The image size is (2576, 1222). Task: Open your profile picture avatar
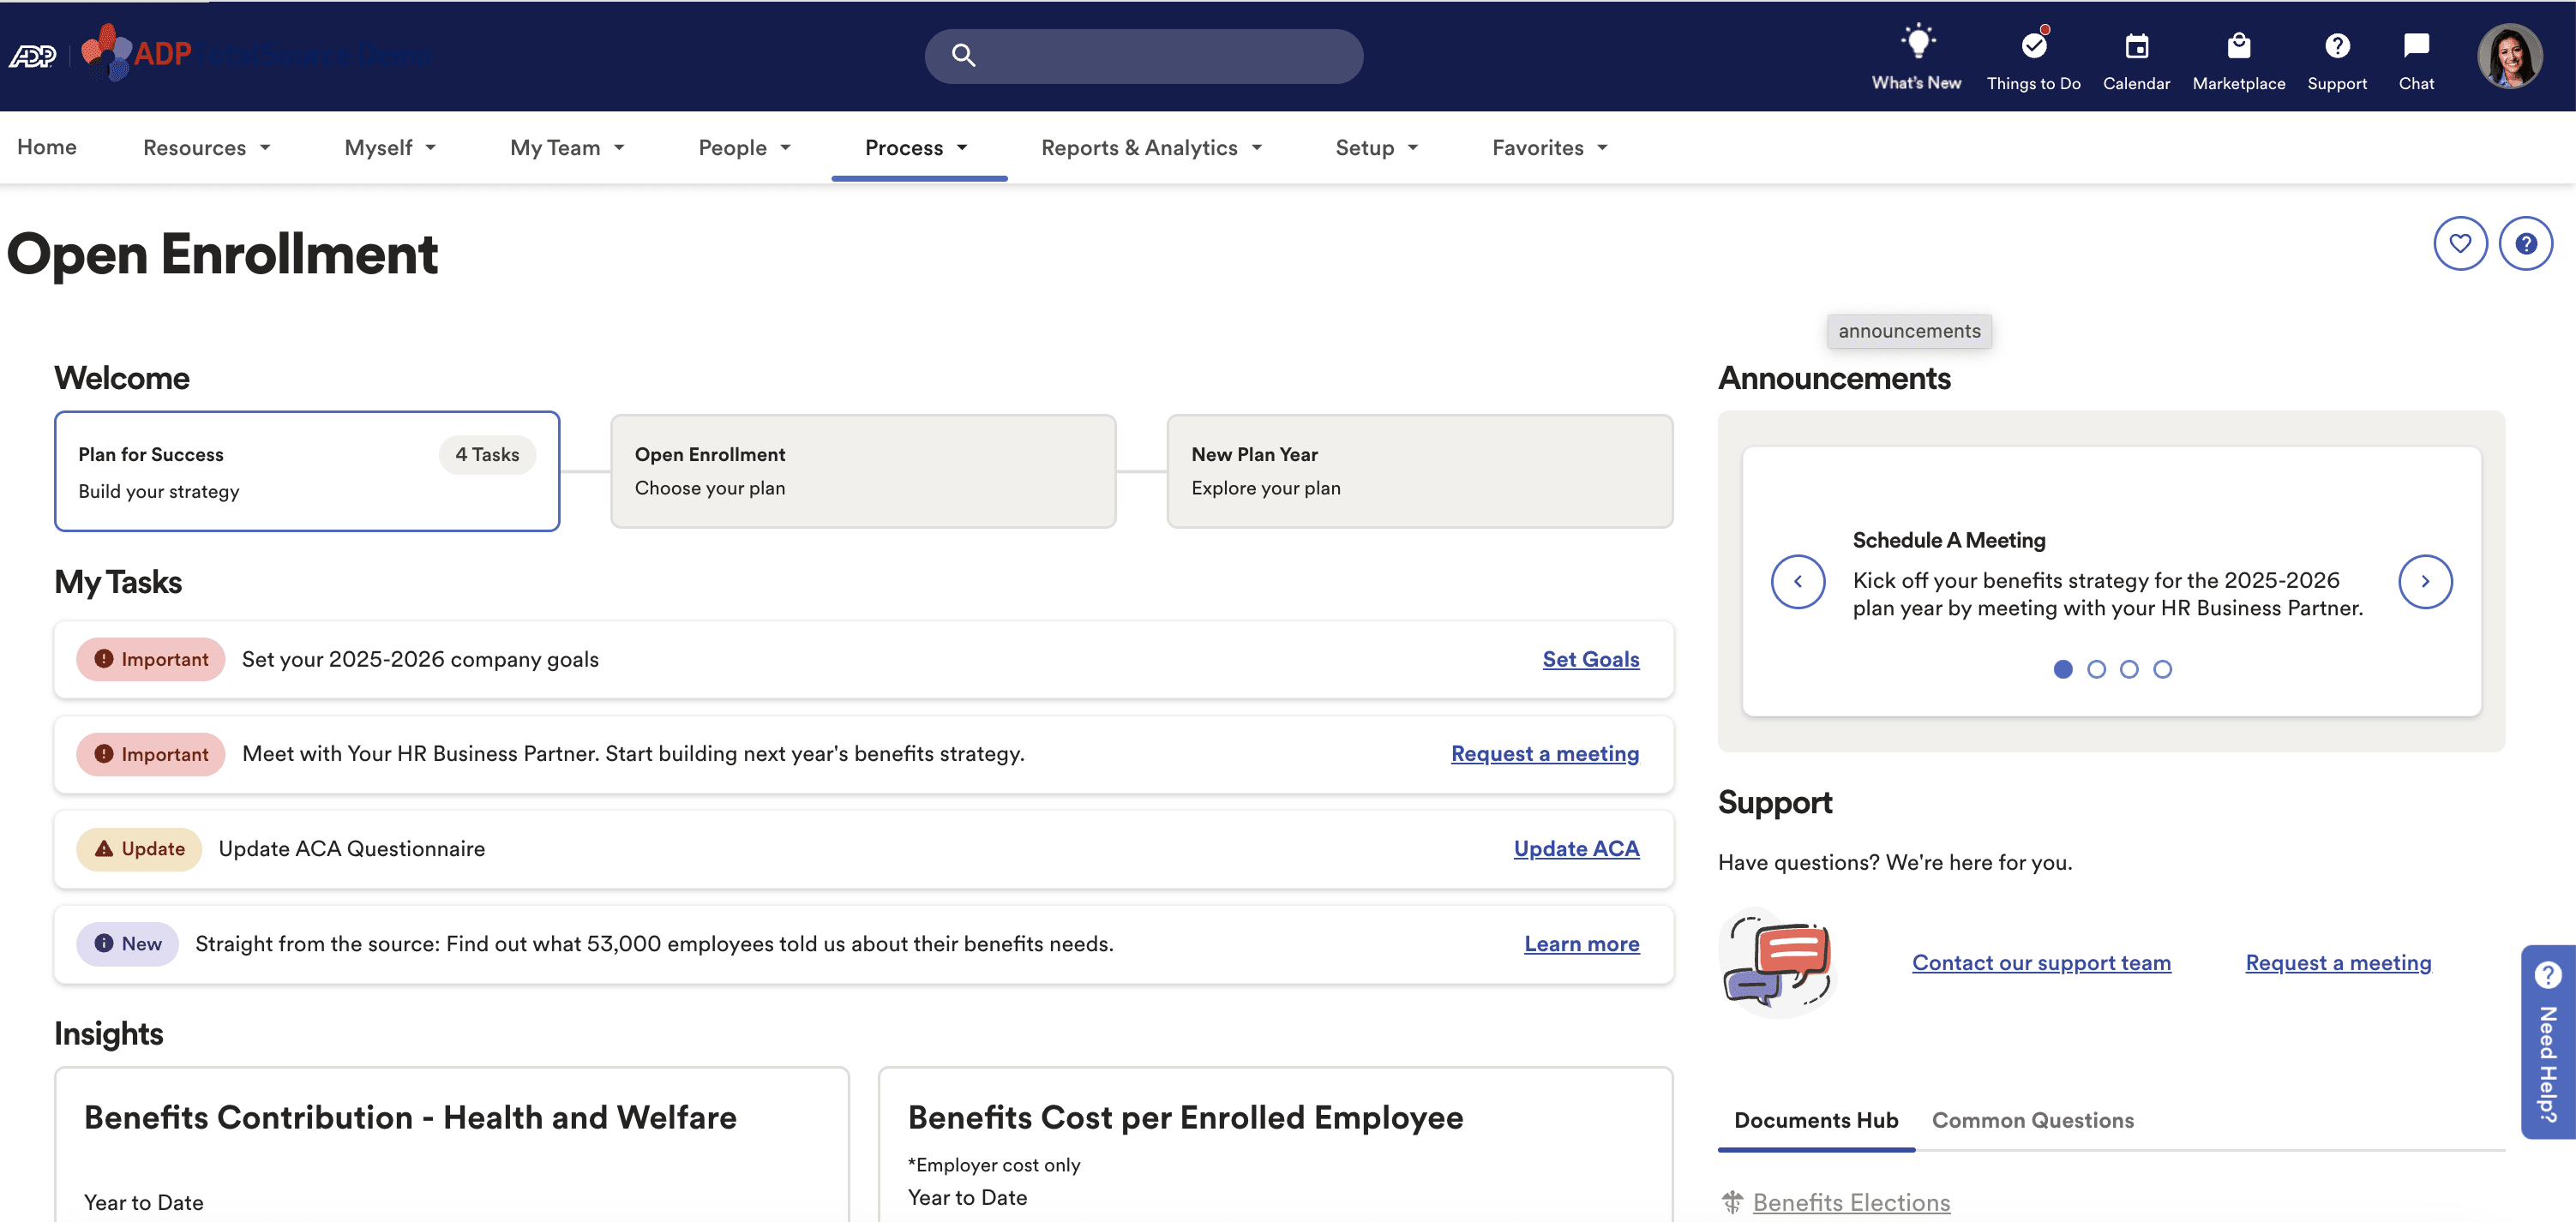pos(2509,55)
